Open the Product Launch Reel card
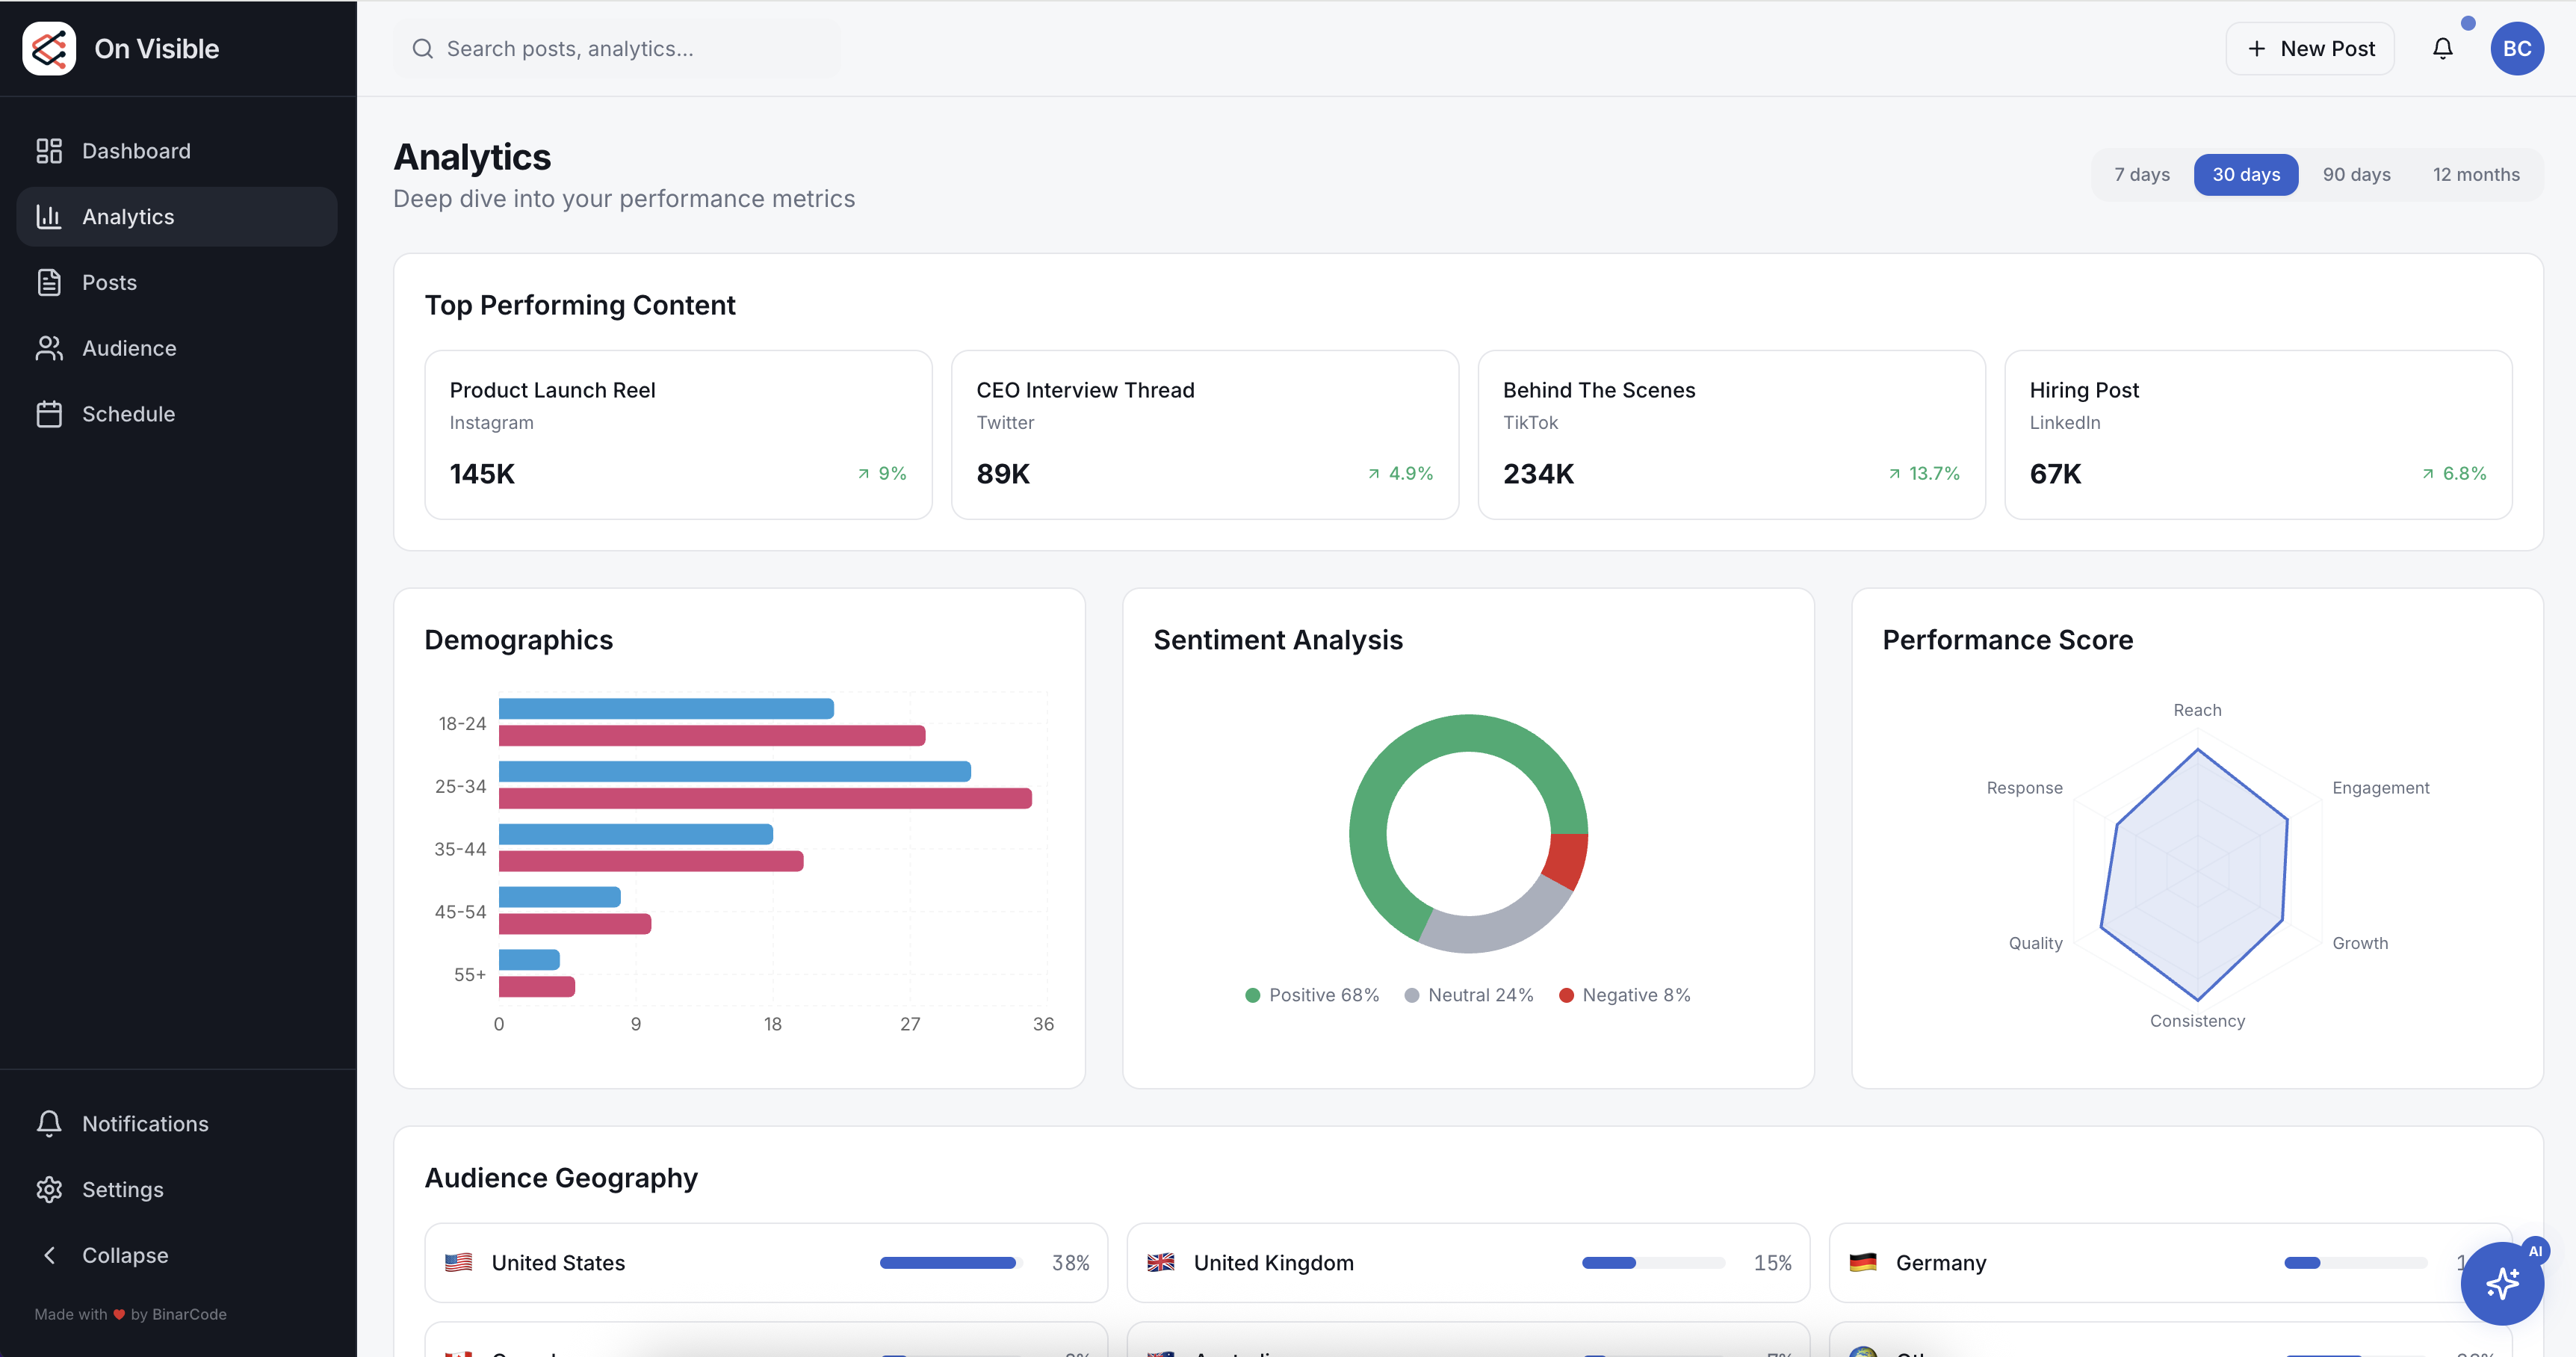The width and height of the screenshot is (2576, 1357). click(678, 434)
